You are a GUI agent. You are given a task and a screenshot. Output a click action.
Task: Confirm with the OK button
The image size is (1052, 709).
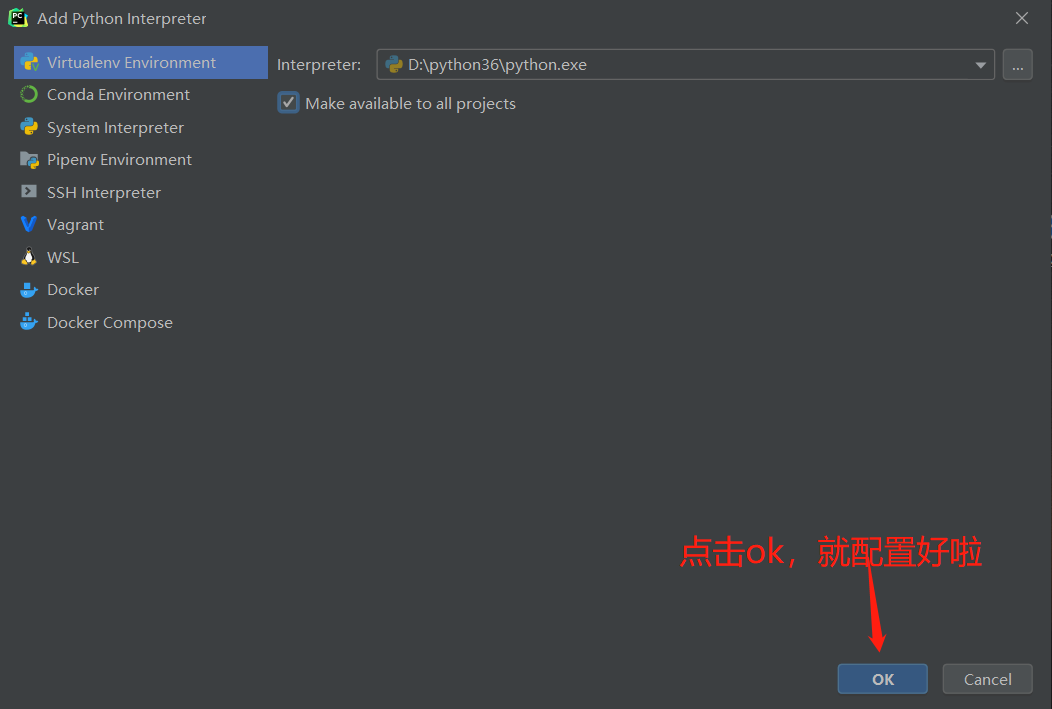[x=882, y=679]
